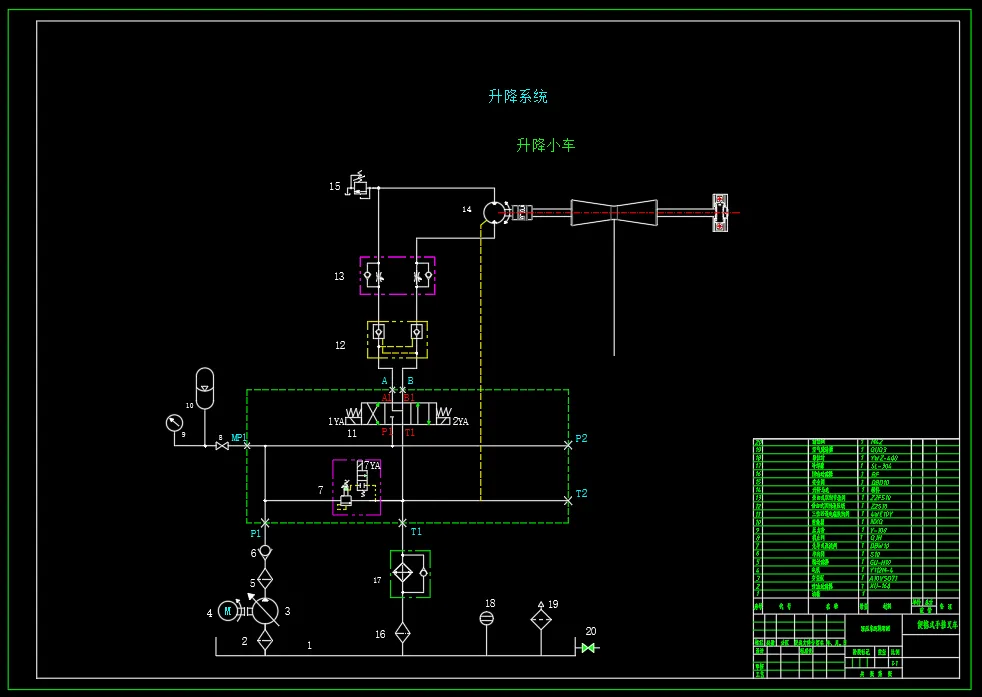This screenshot has width=982, height=697.
Task: Pick the check valve symbol numbered 6
Action: tap(265, 552)
